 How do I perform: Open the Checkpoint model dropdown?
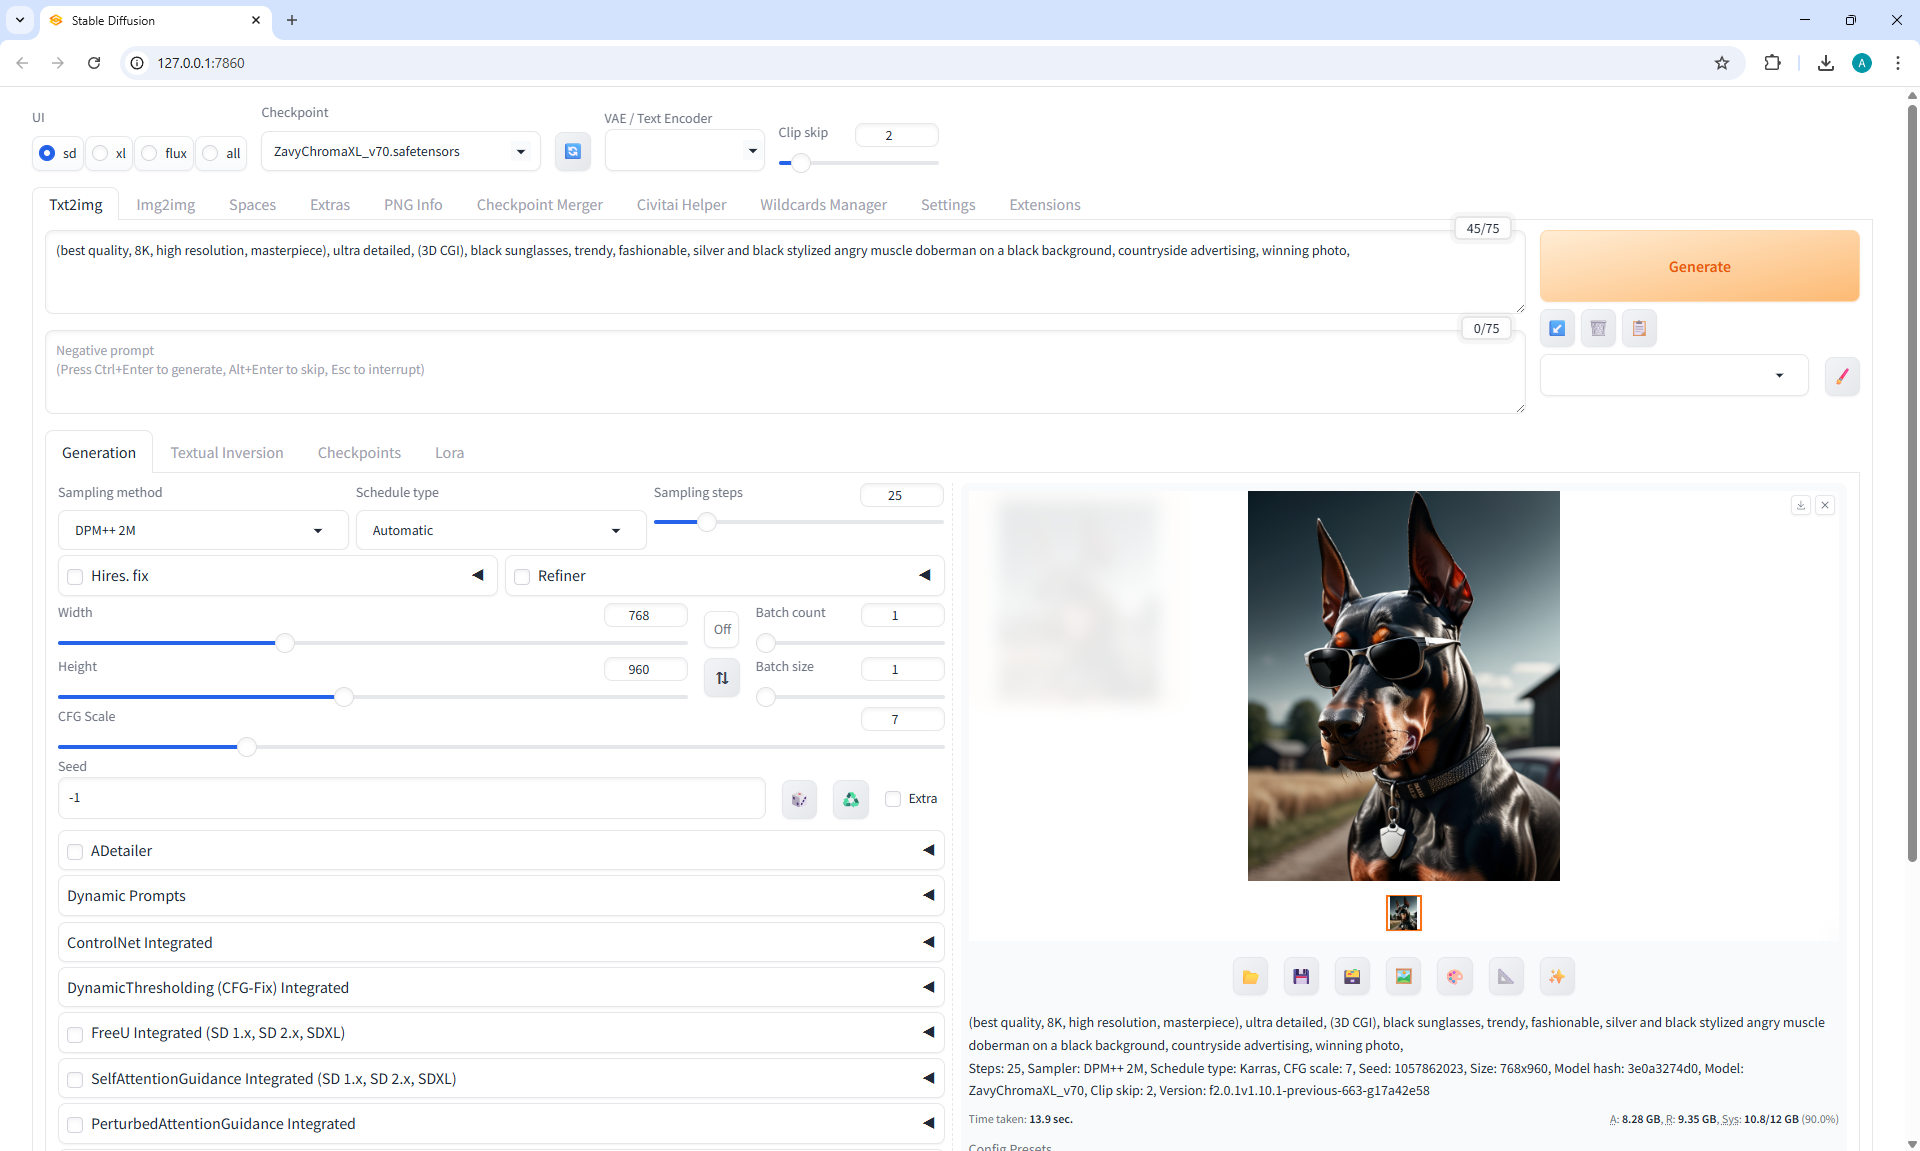pos(400,152)
